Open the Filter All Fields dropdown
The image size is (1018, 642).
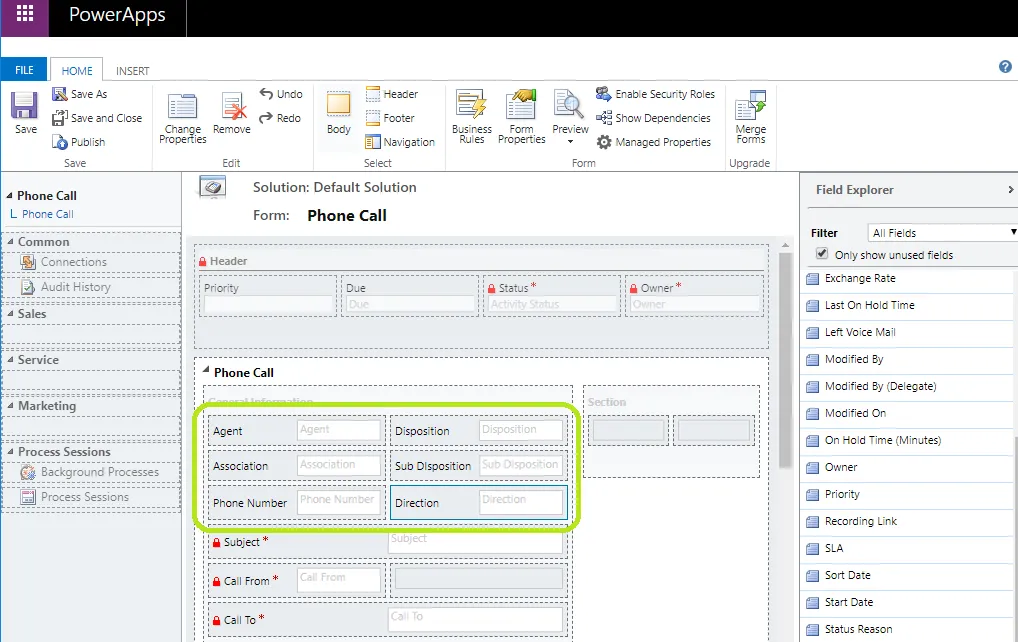(x=943, y=232)
